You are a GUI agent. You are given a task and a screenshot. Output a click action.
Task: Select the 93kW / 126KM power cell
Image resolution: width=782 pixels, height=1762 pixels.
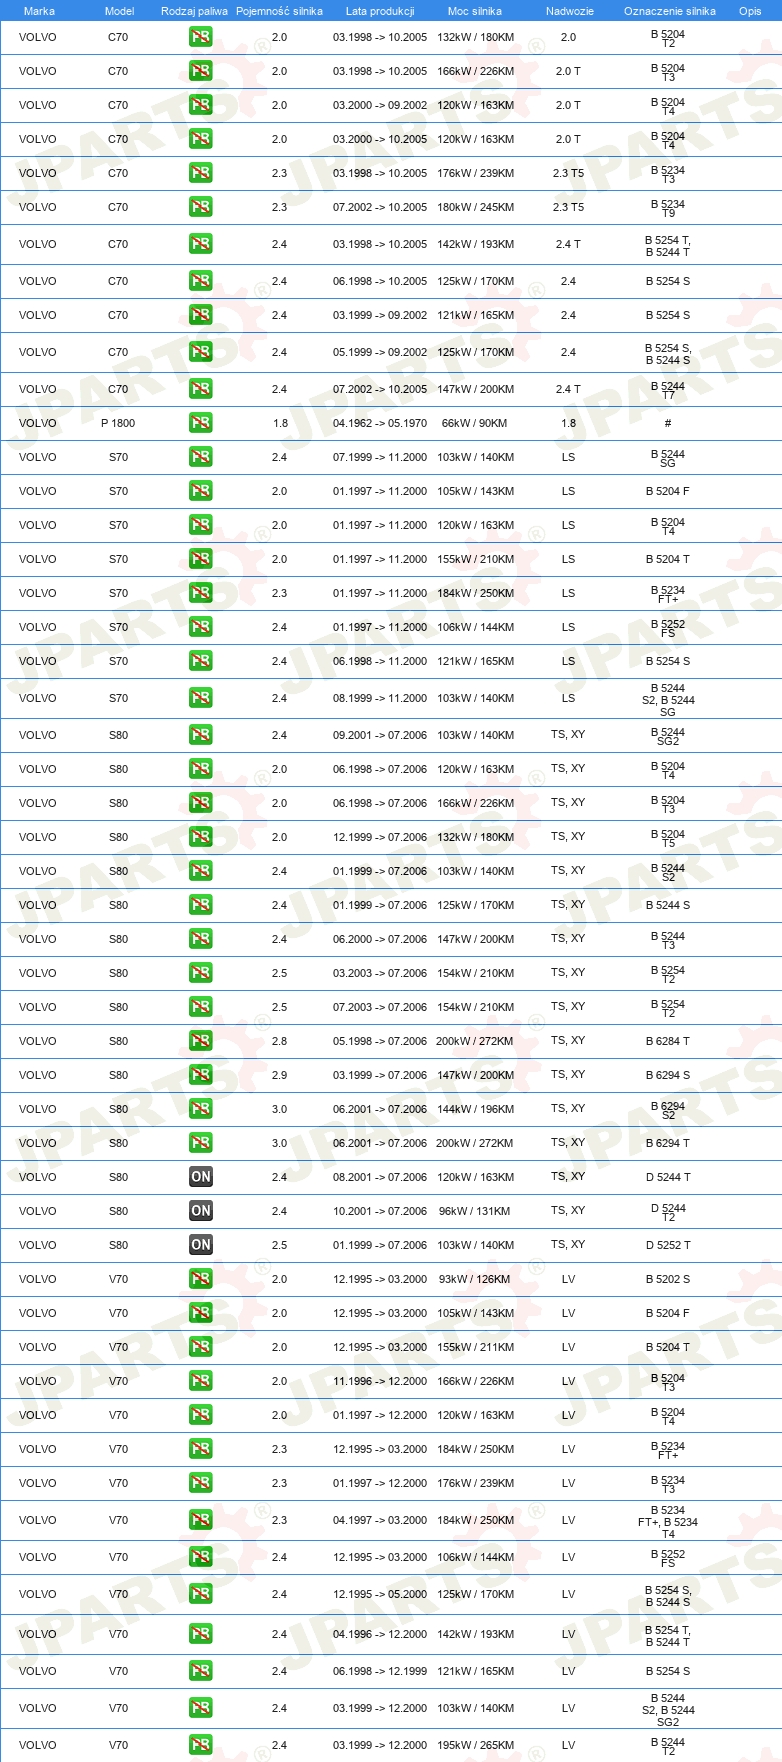tap(475, 1279)
